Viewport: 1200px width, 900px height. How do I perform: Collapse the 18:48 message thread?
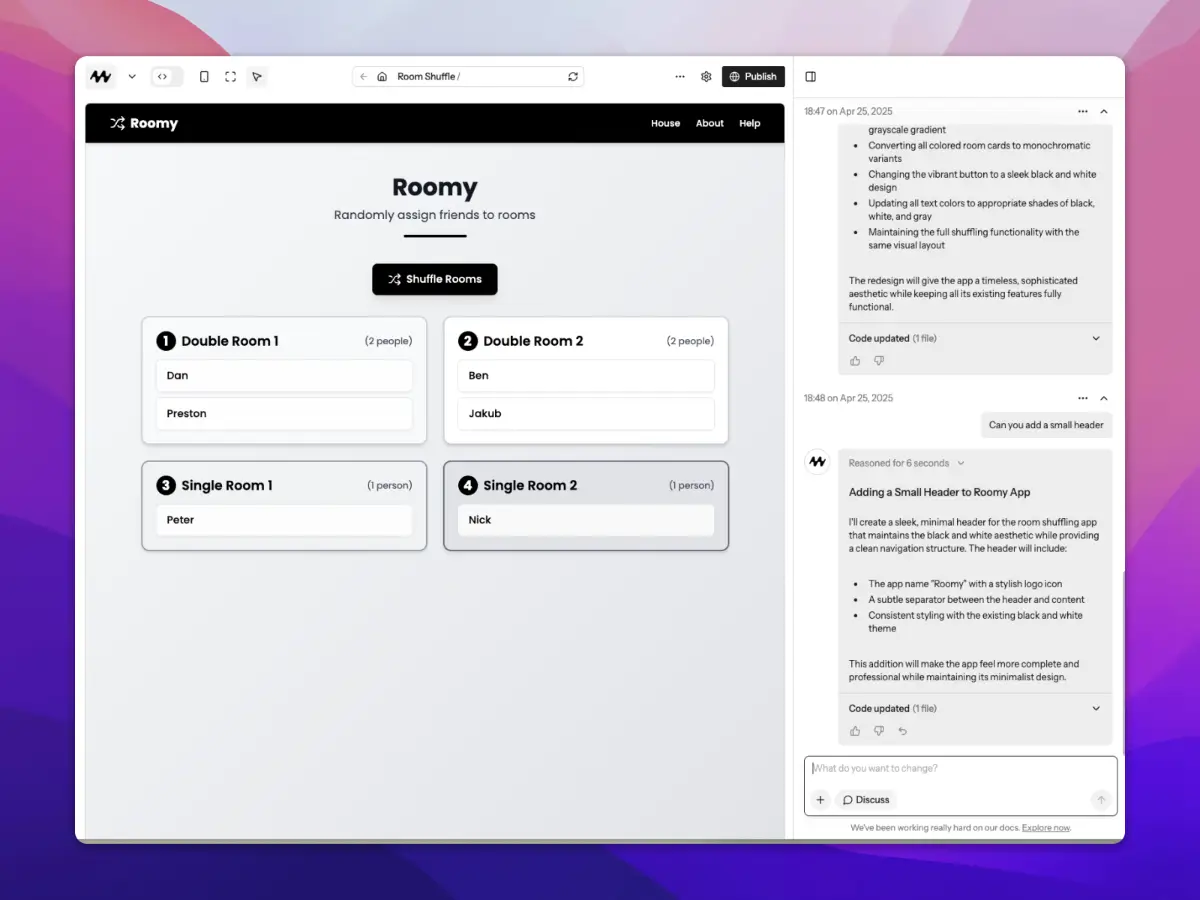click(1104, 398)
